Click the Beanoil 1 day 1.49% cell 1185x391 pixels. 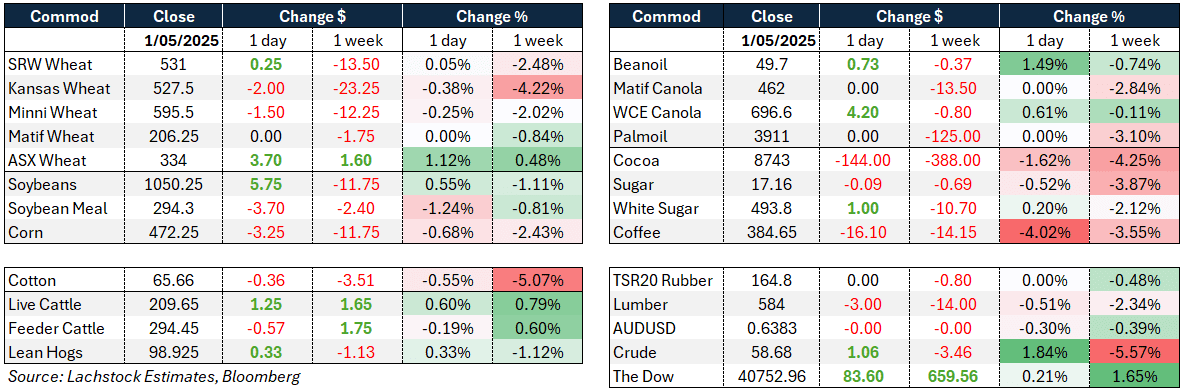coord(1045,64)
